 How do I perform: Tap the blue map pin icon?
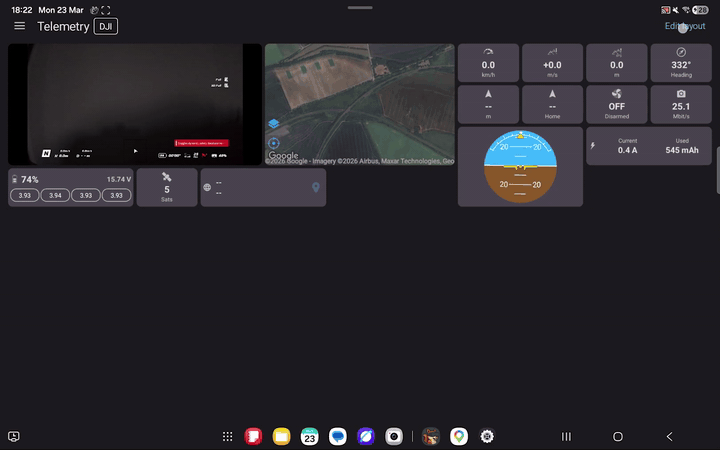pyautogui.click(x=315, y=187)
